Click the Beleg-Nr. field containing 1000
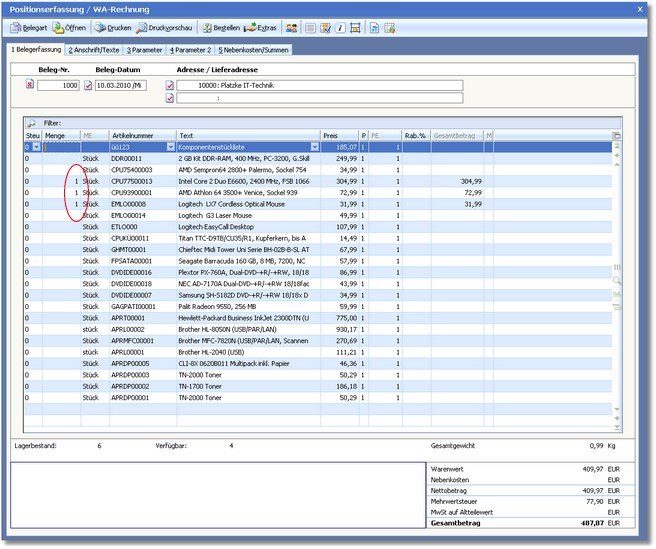This screenshot has width=656, height=549. click(60, 86)
